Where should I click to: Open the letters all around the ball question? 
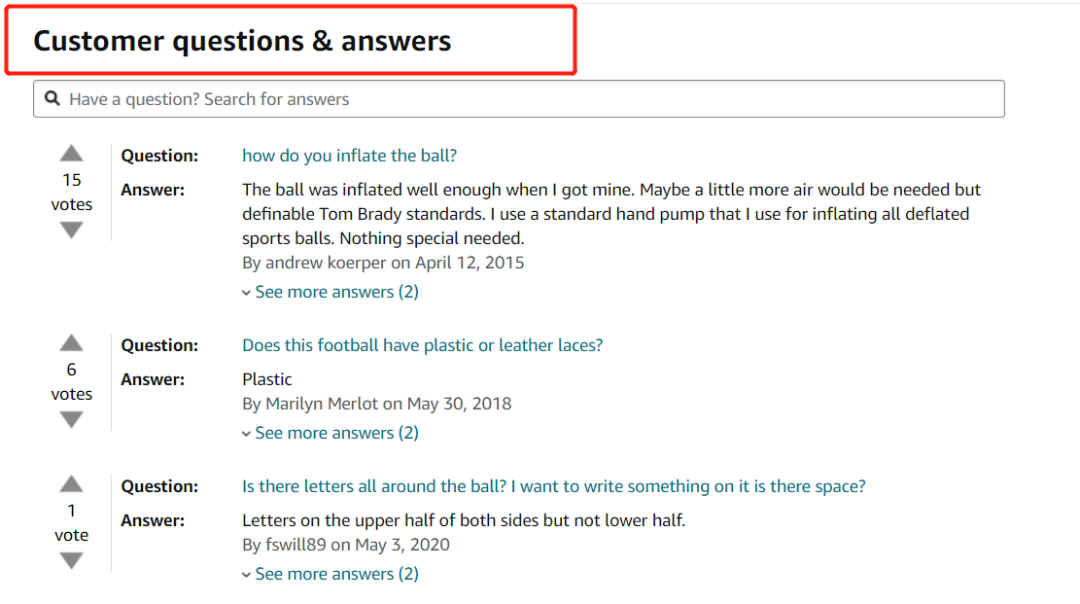[554, 486]
